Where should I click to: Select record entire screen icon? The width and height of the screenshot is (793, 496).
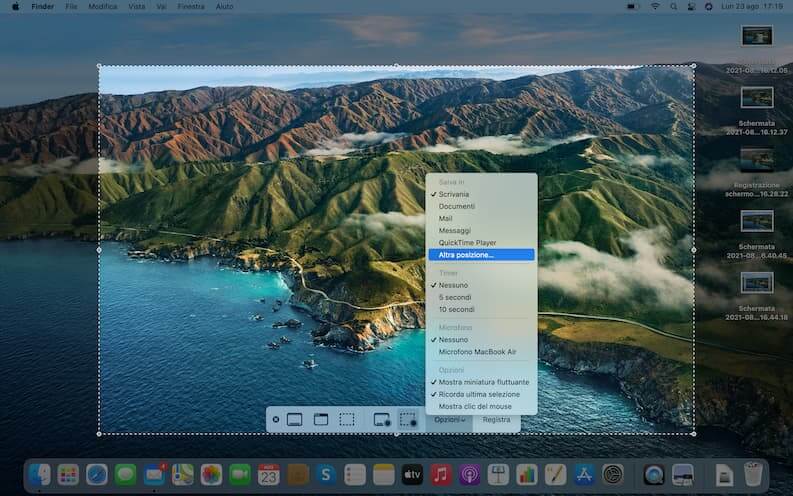pos(381,420)
